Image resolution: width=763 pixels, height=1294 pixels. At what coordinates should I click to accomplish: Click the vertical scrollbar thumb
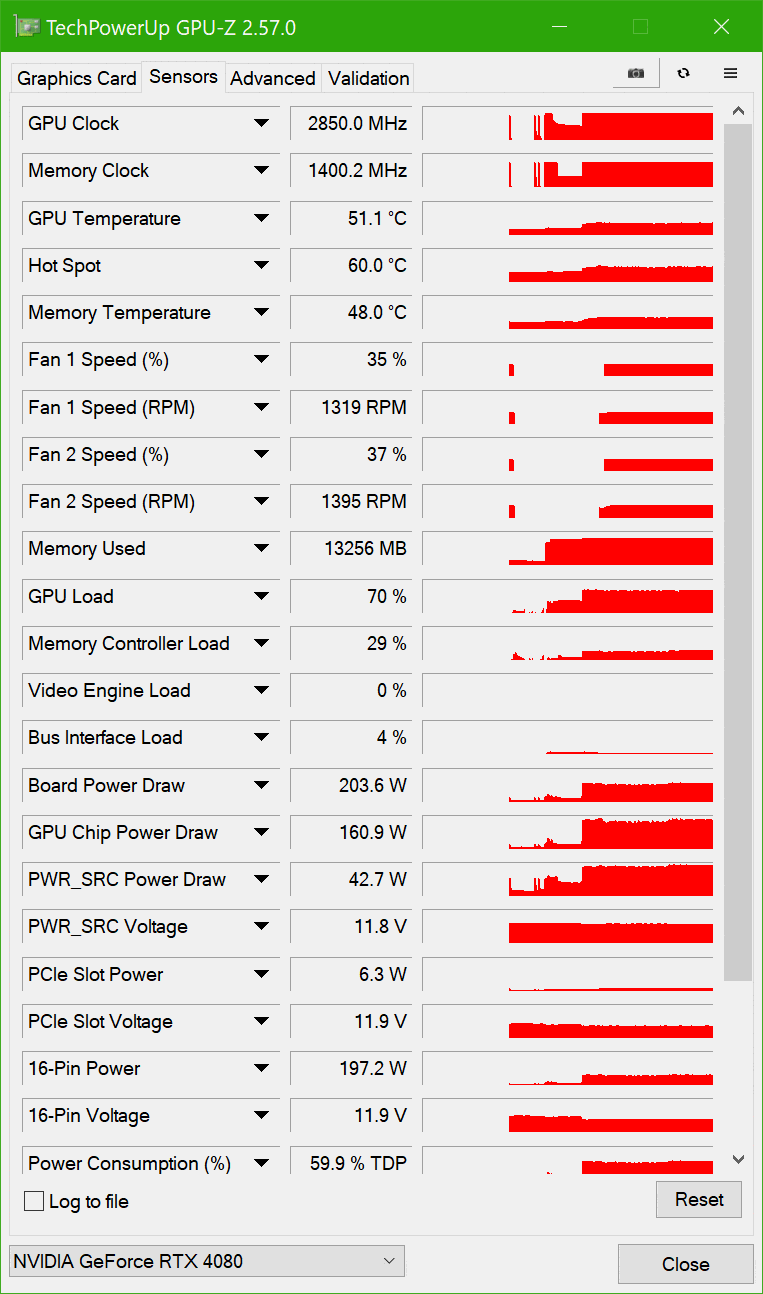(738, 550)
